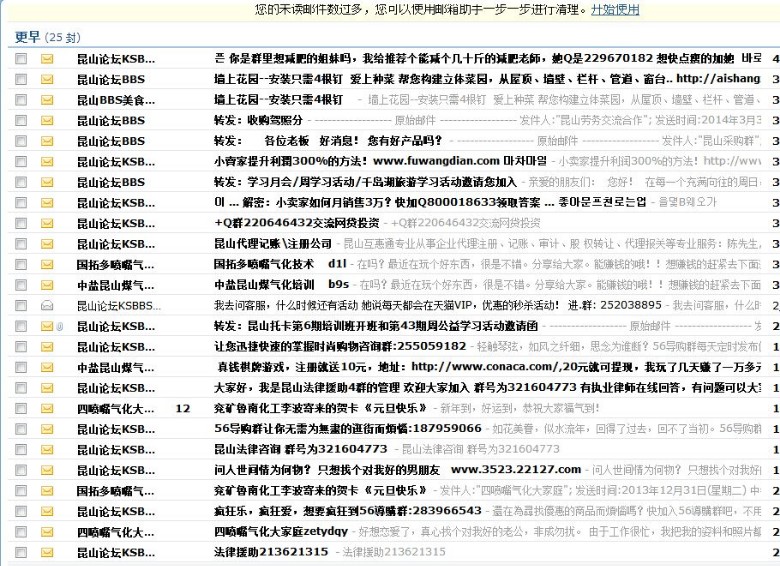This screenshot has width=780, height=566.
Task: Click unread envelope icon for 收购驾照分 email
Action: pos(47,120)
